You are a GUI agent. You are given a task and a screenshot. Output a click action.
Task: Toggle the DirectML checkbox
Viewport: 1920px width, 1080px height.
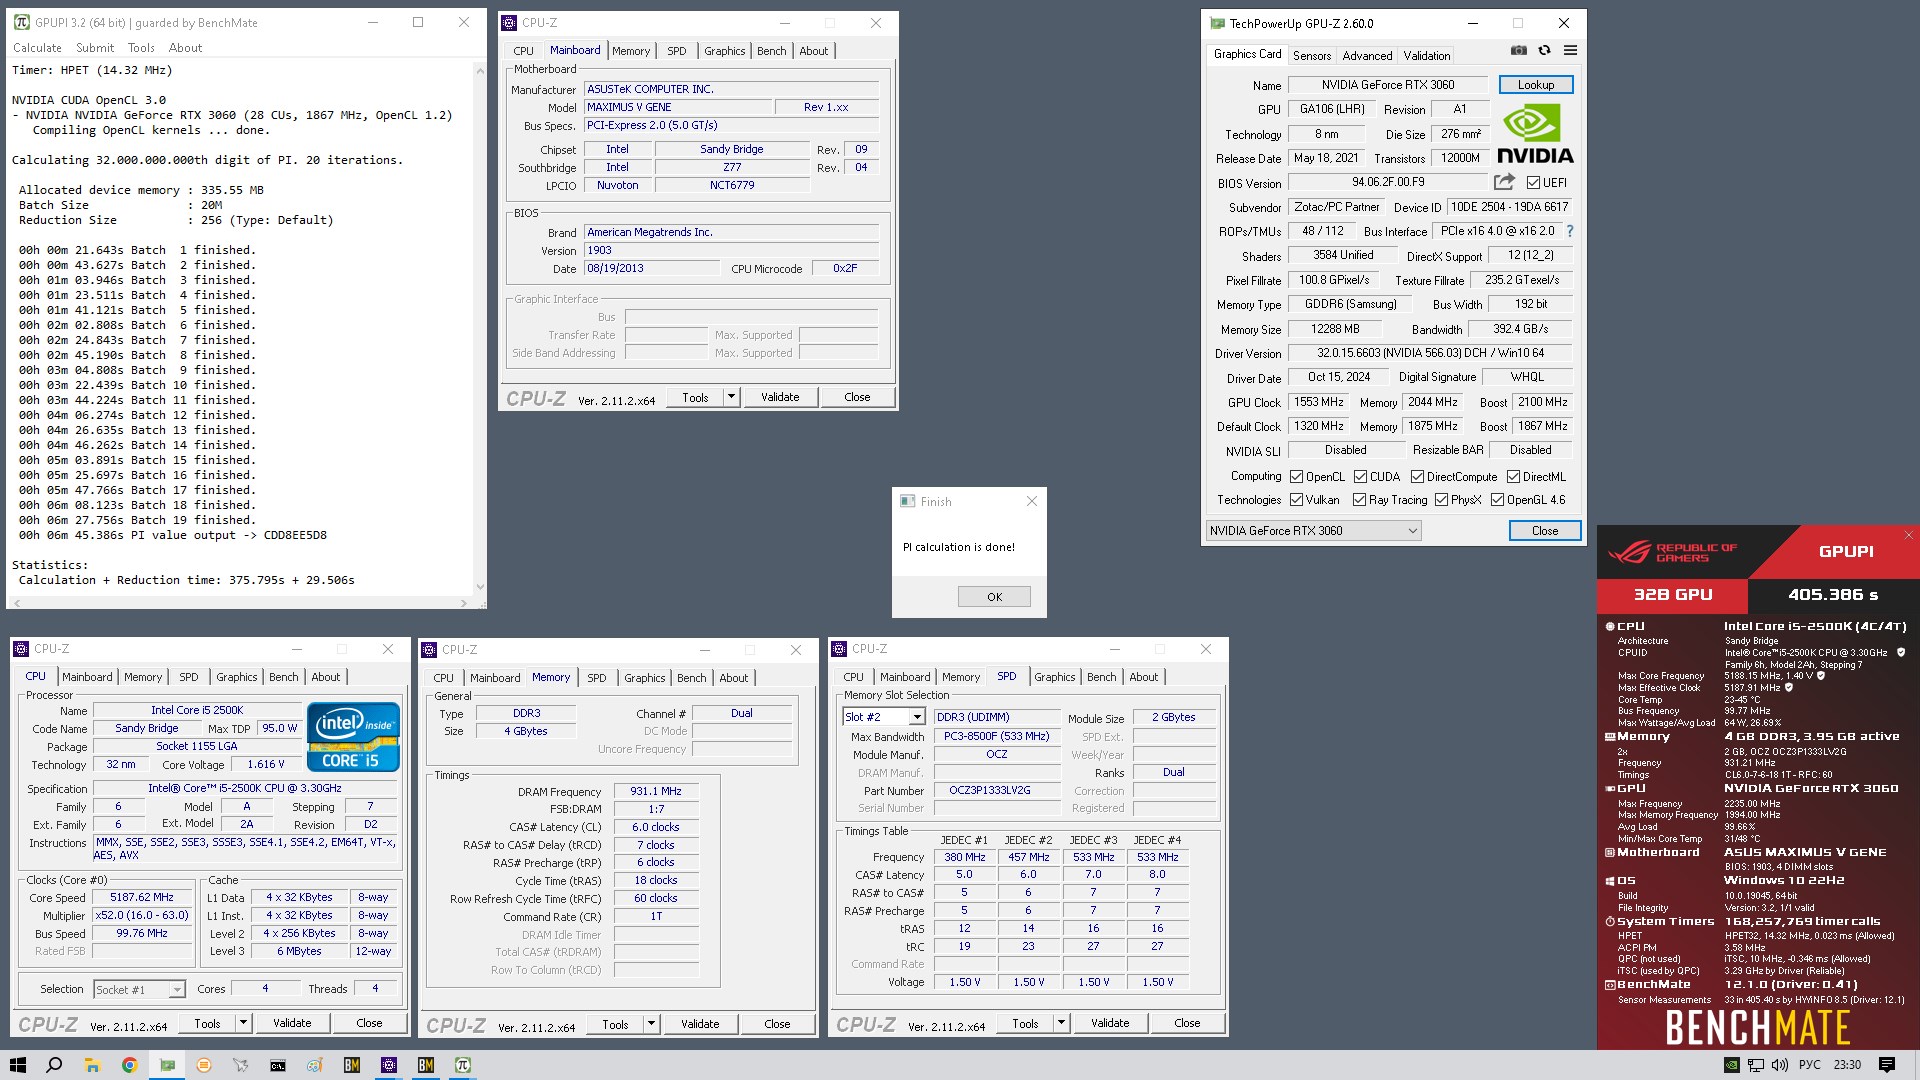[1513, 477]
